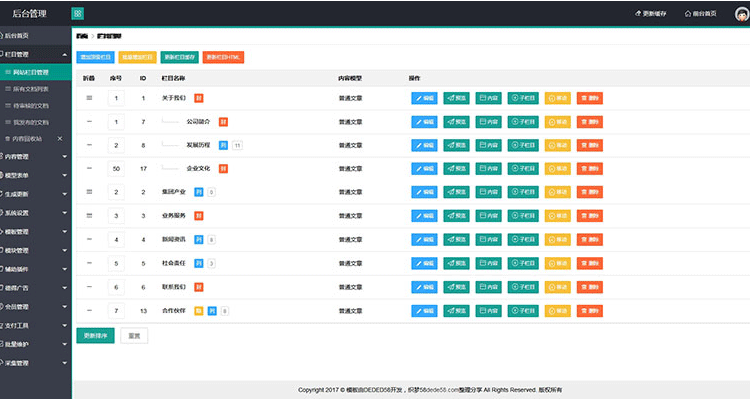Click 删除 button in 关于我们 row
This screenshot has width=750, height=401.
coord(590,98)
